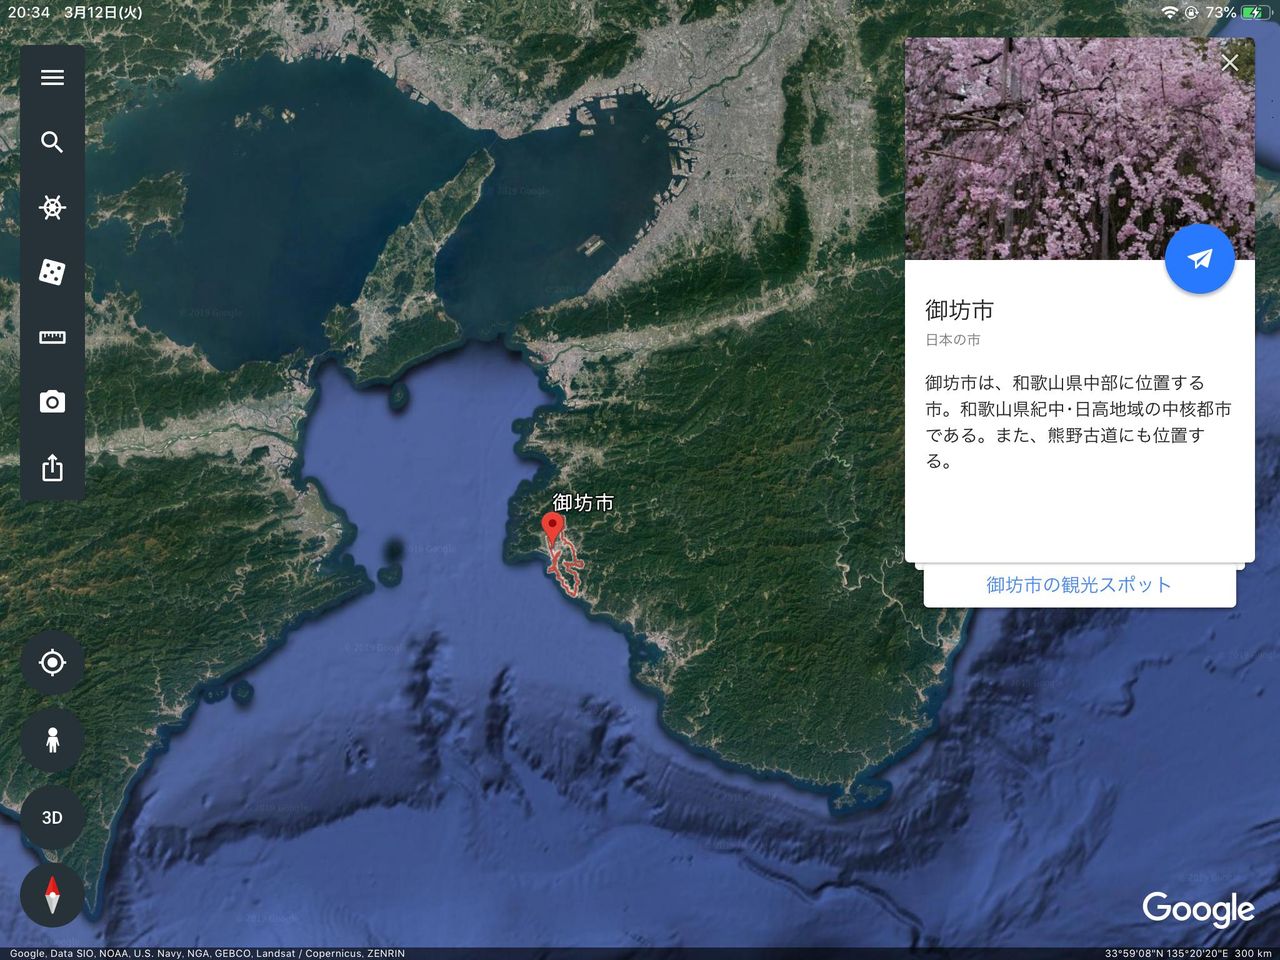The image size is (1280, 960).
Task: Click the data attribution text at bottom
Action: click(207, 953)
